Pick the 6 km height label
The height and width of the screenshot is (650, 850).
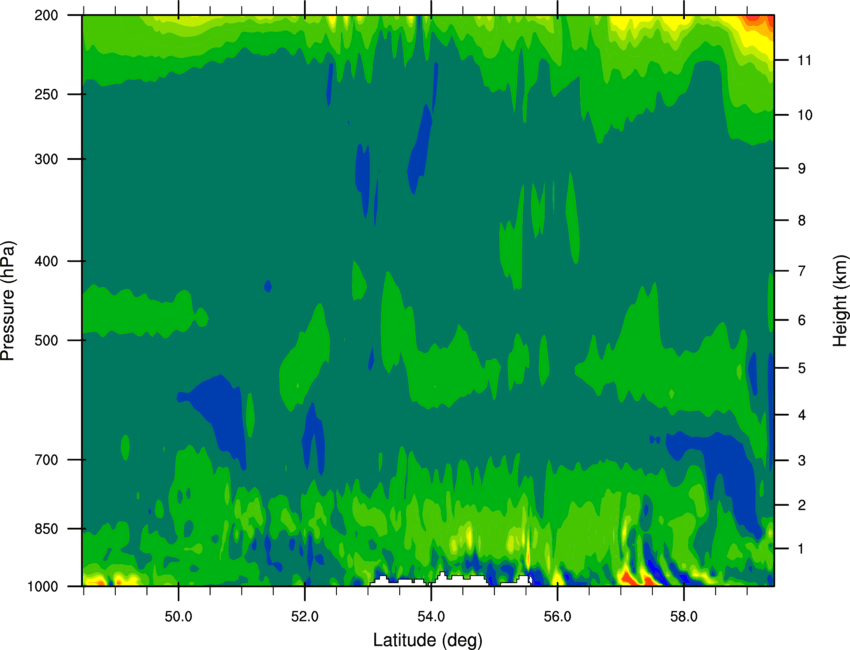[x=801, y=320]
